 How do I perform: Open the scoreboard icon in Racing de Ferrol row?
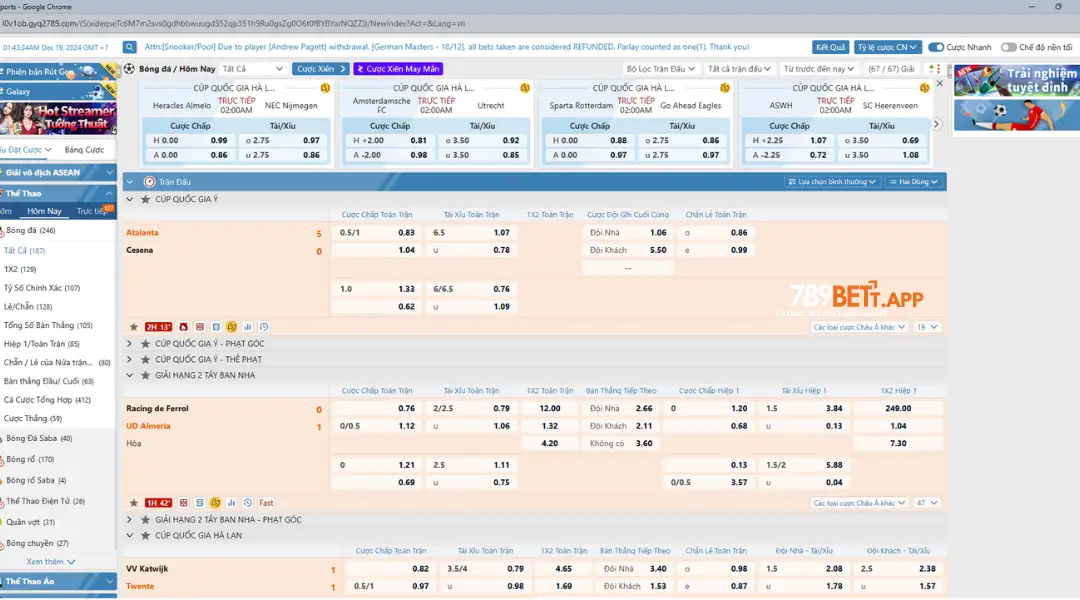(x=199, y=503)
